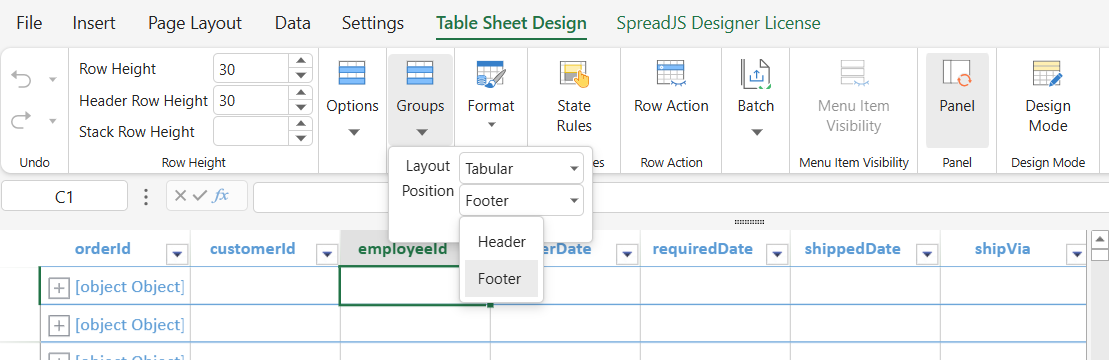Decrease Header Row Height down stepper
This screenshot has width=1109, height=360.
pos(301,107)
